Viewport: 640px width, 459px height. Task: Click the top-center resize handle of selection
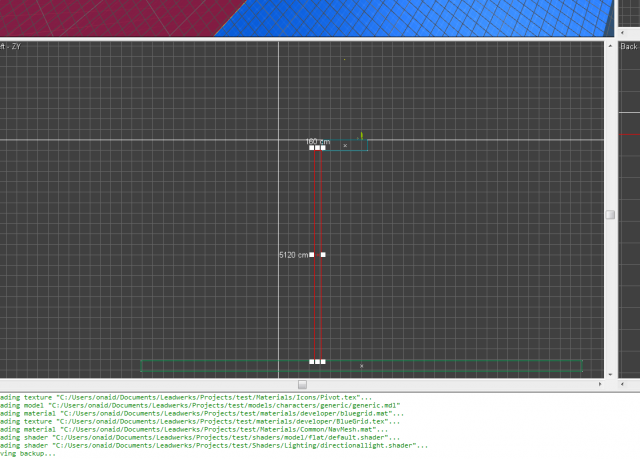click(317, 148)
